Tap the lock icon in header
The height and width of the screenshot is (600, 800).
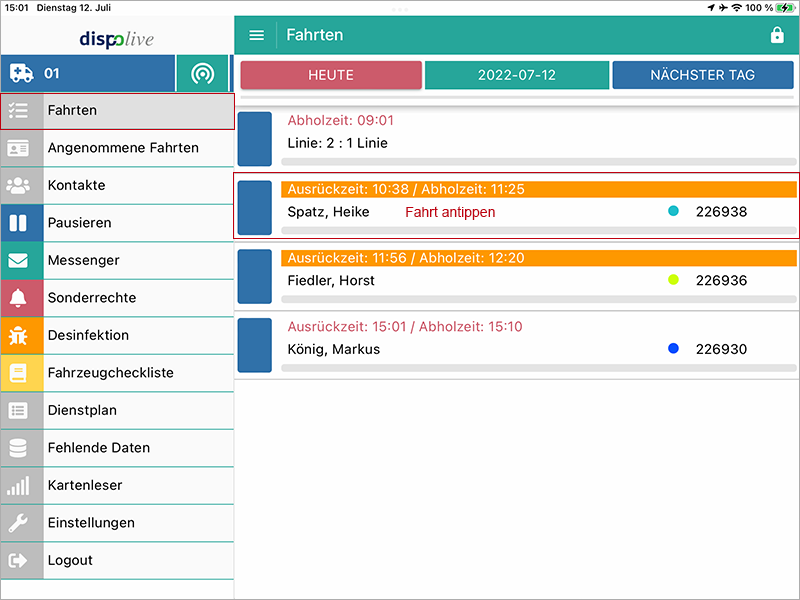[x=777, y=35]
